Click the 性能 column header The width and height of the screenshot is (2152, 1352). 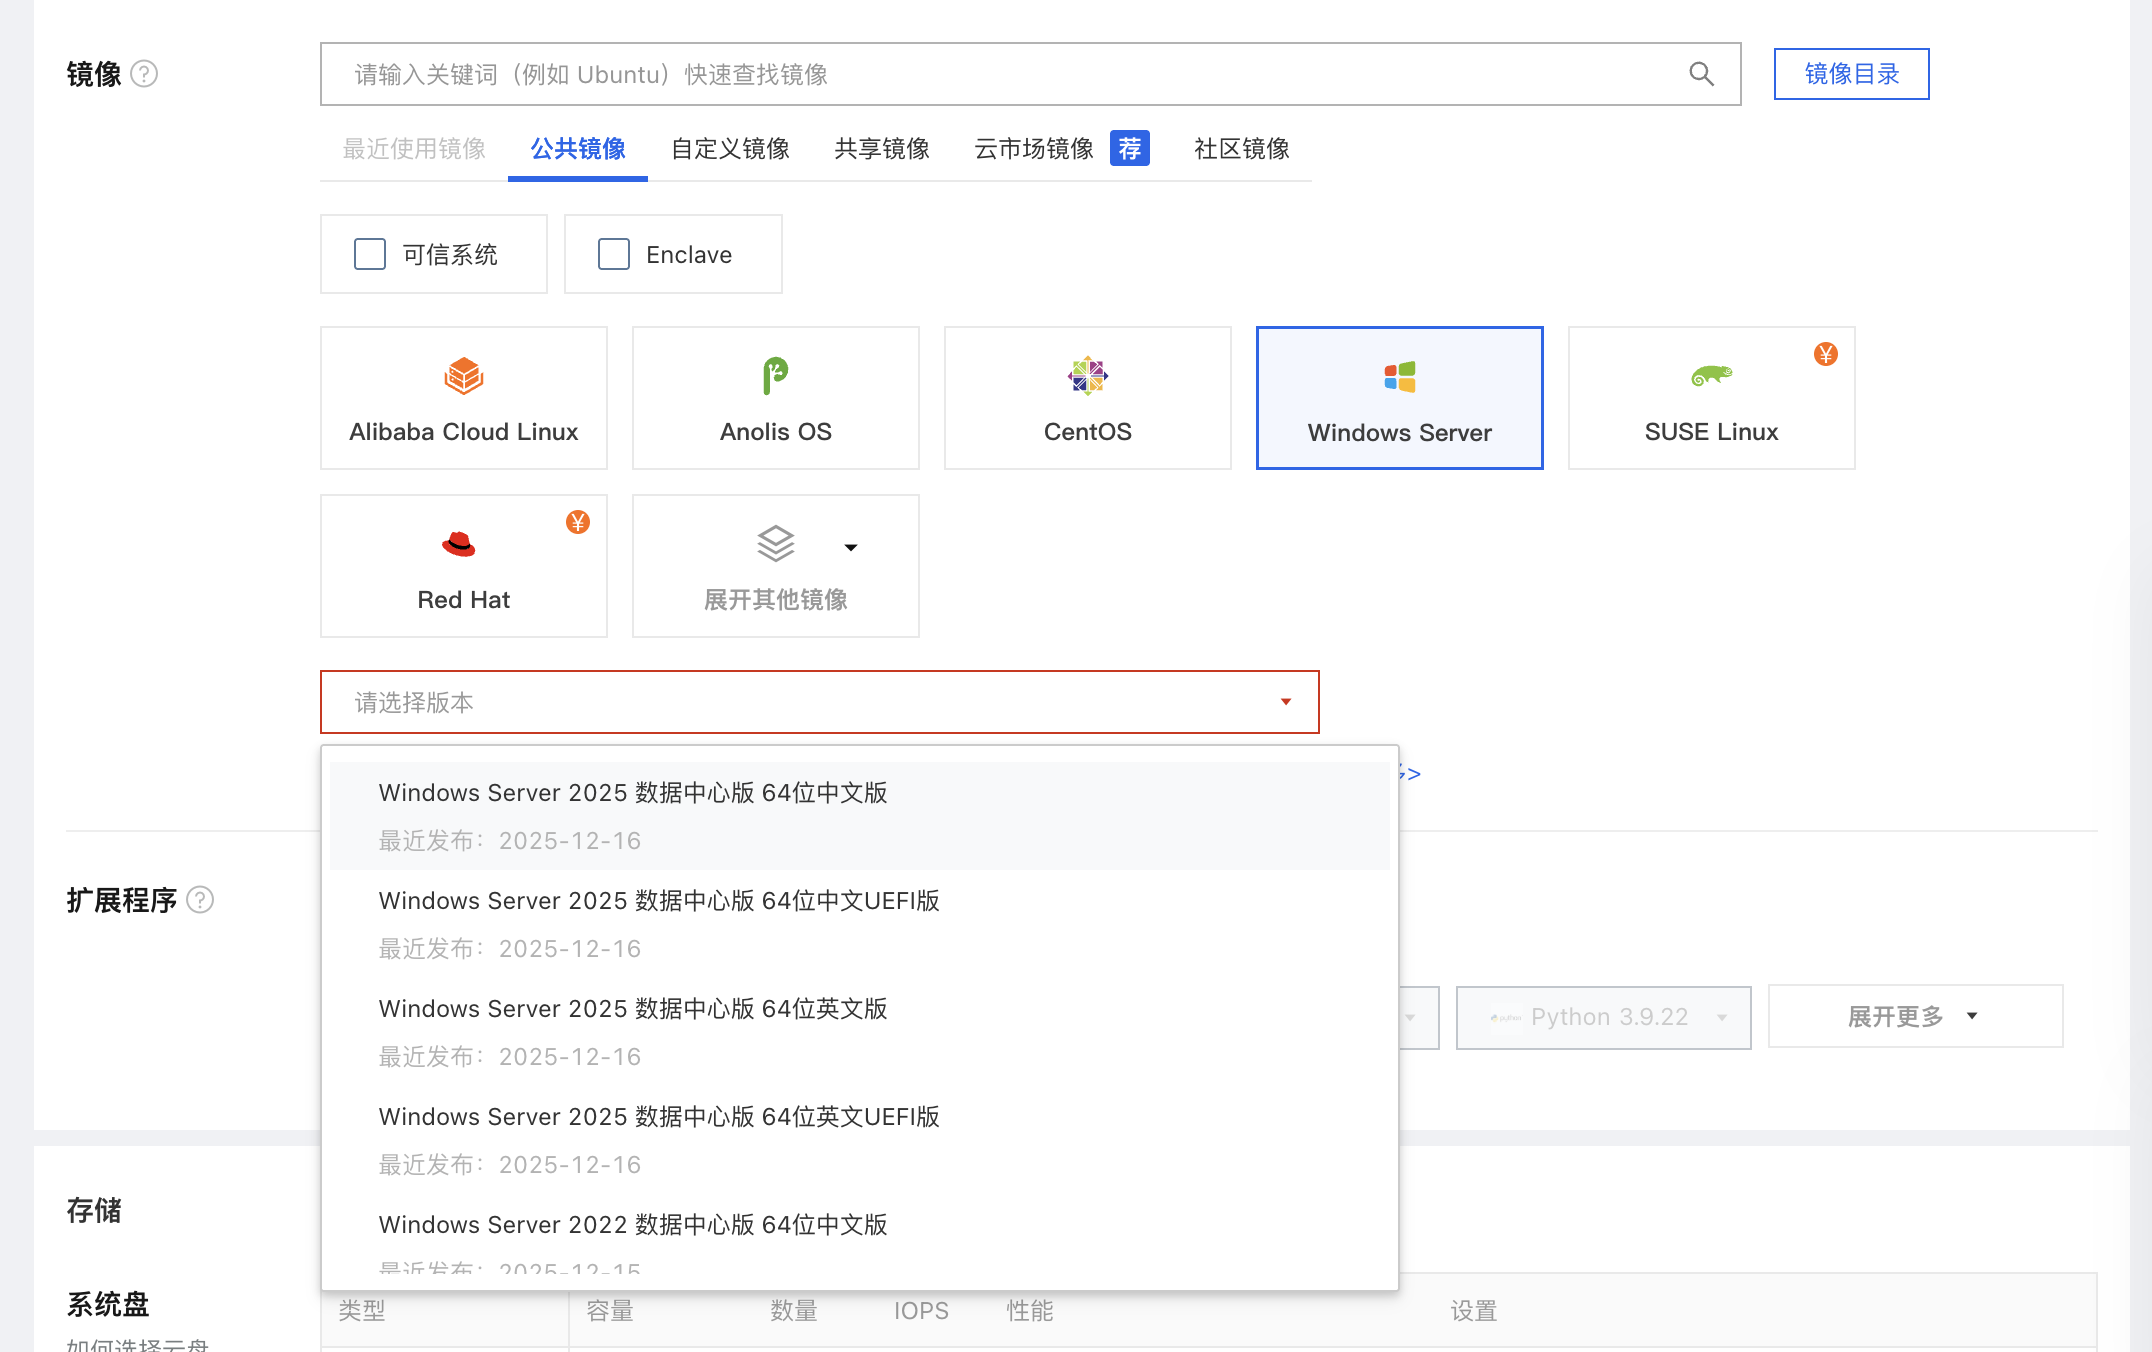[x=1030, y=1311]
